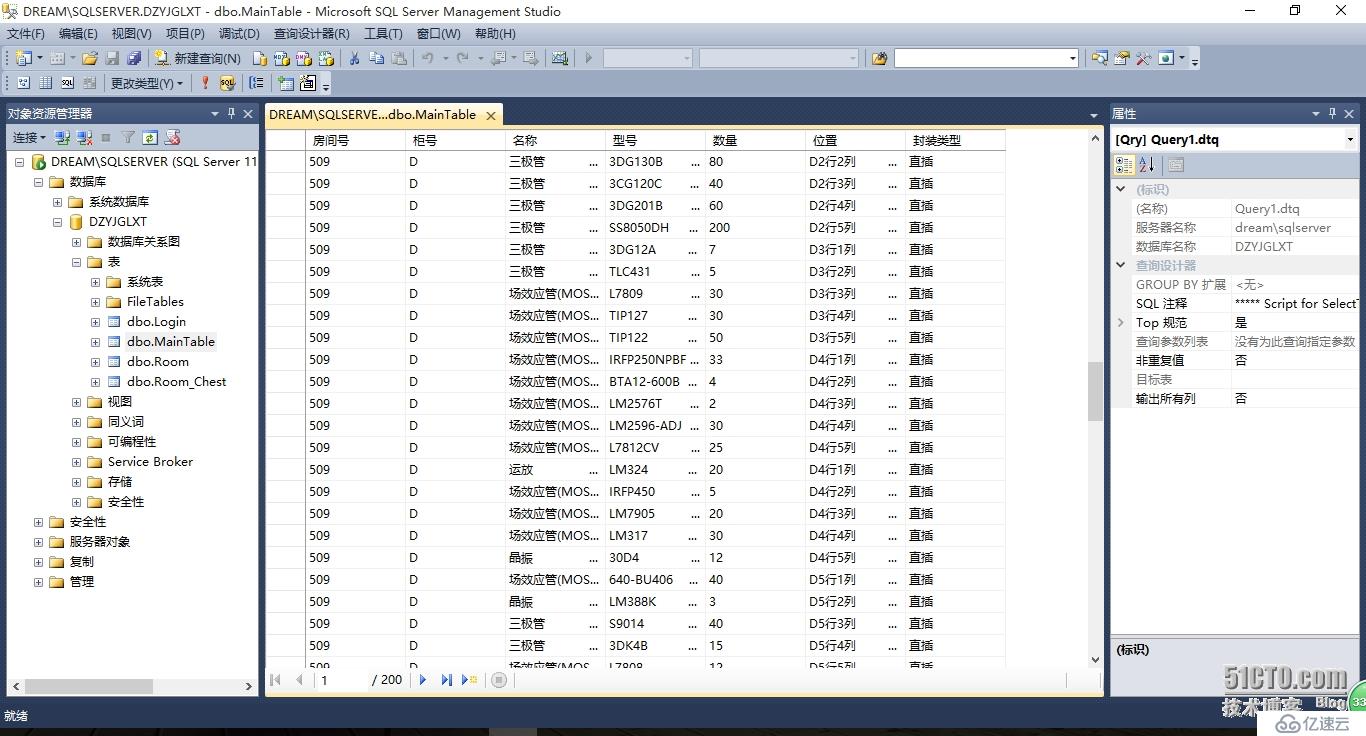Select dbo.MainTable in the tree
The width and height of the screenshot is (1366, 736).
[x=171, y=342]
